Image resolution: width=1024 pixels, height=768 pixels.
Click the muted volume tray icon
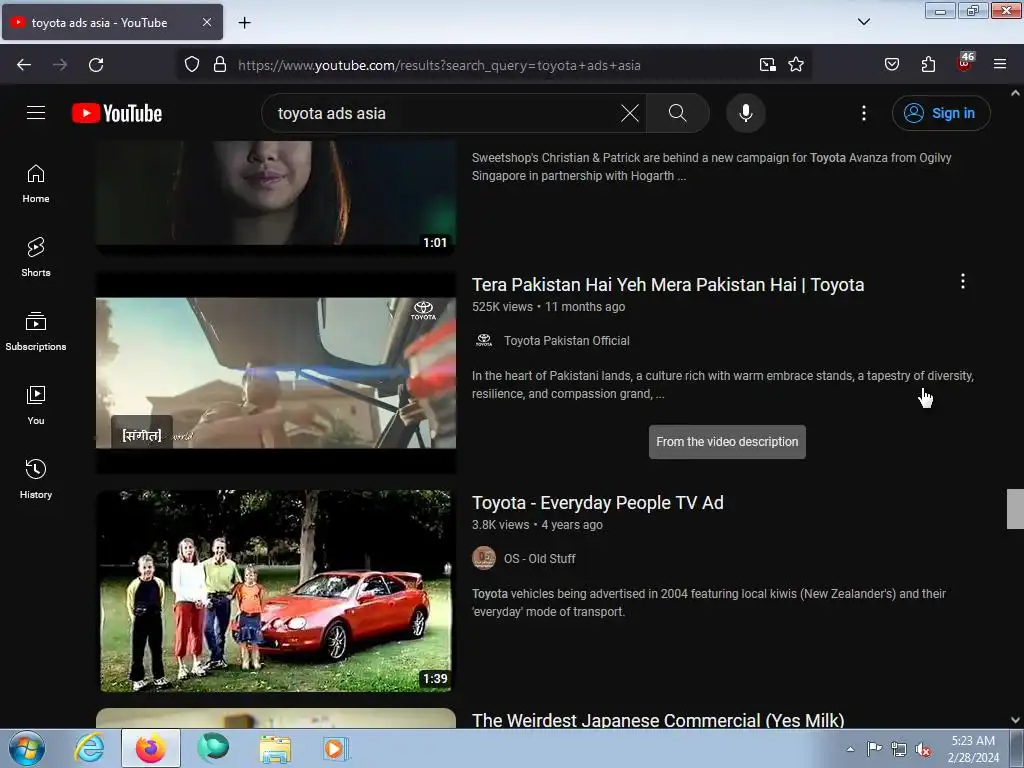coord(923,749)
